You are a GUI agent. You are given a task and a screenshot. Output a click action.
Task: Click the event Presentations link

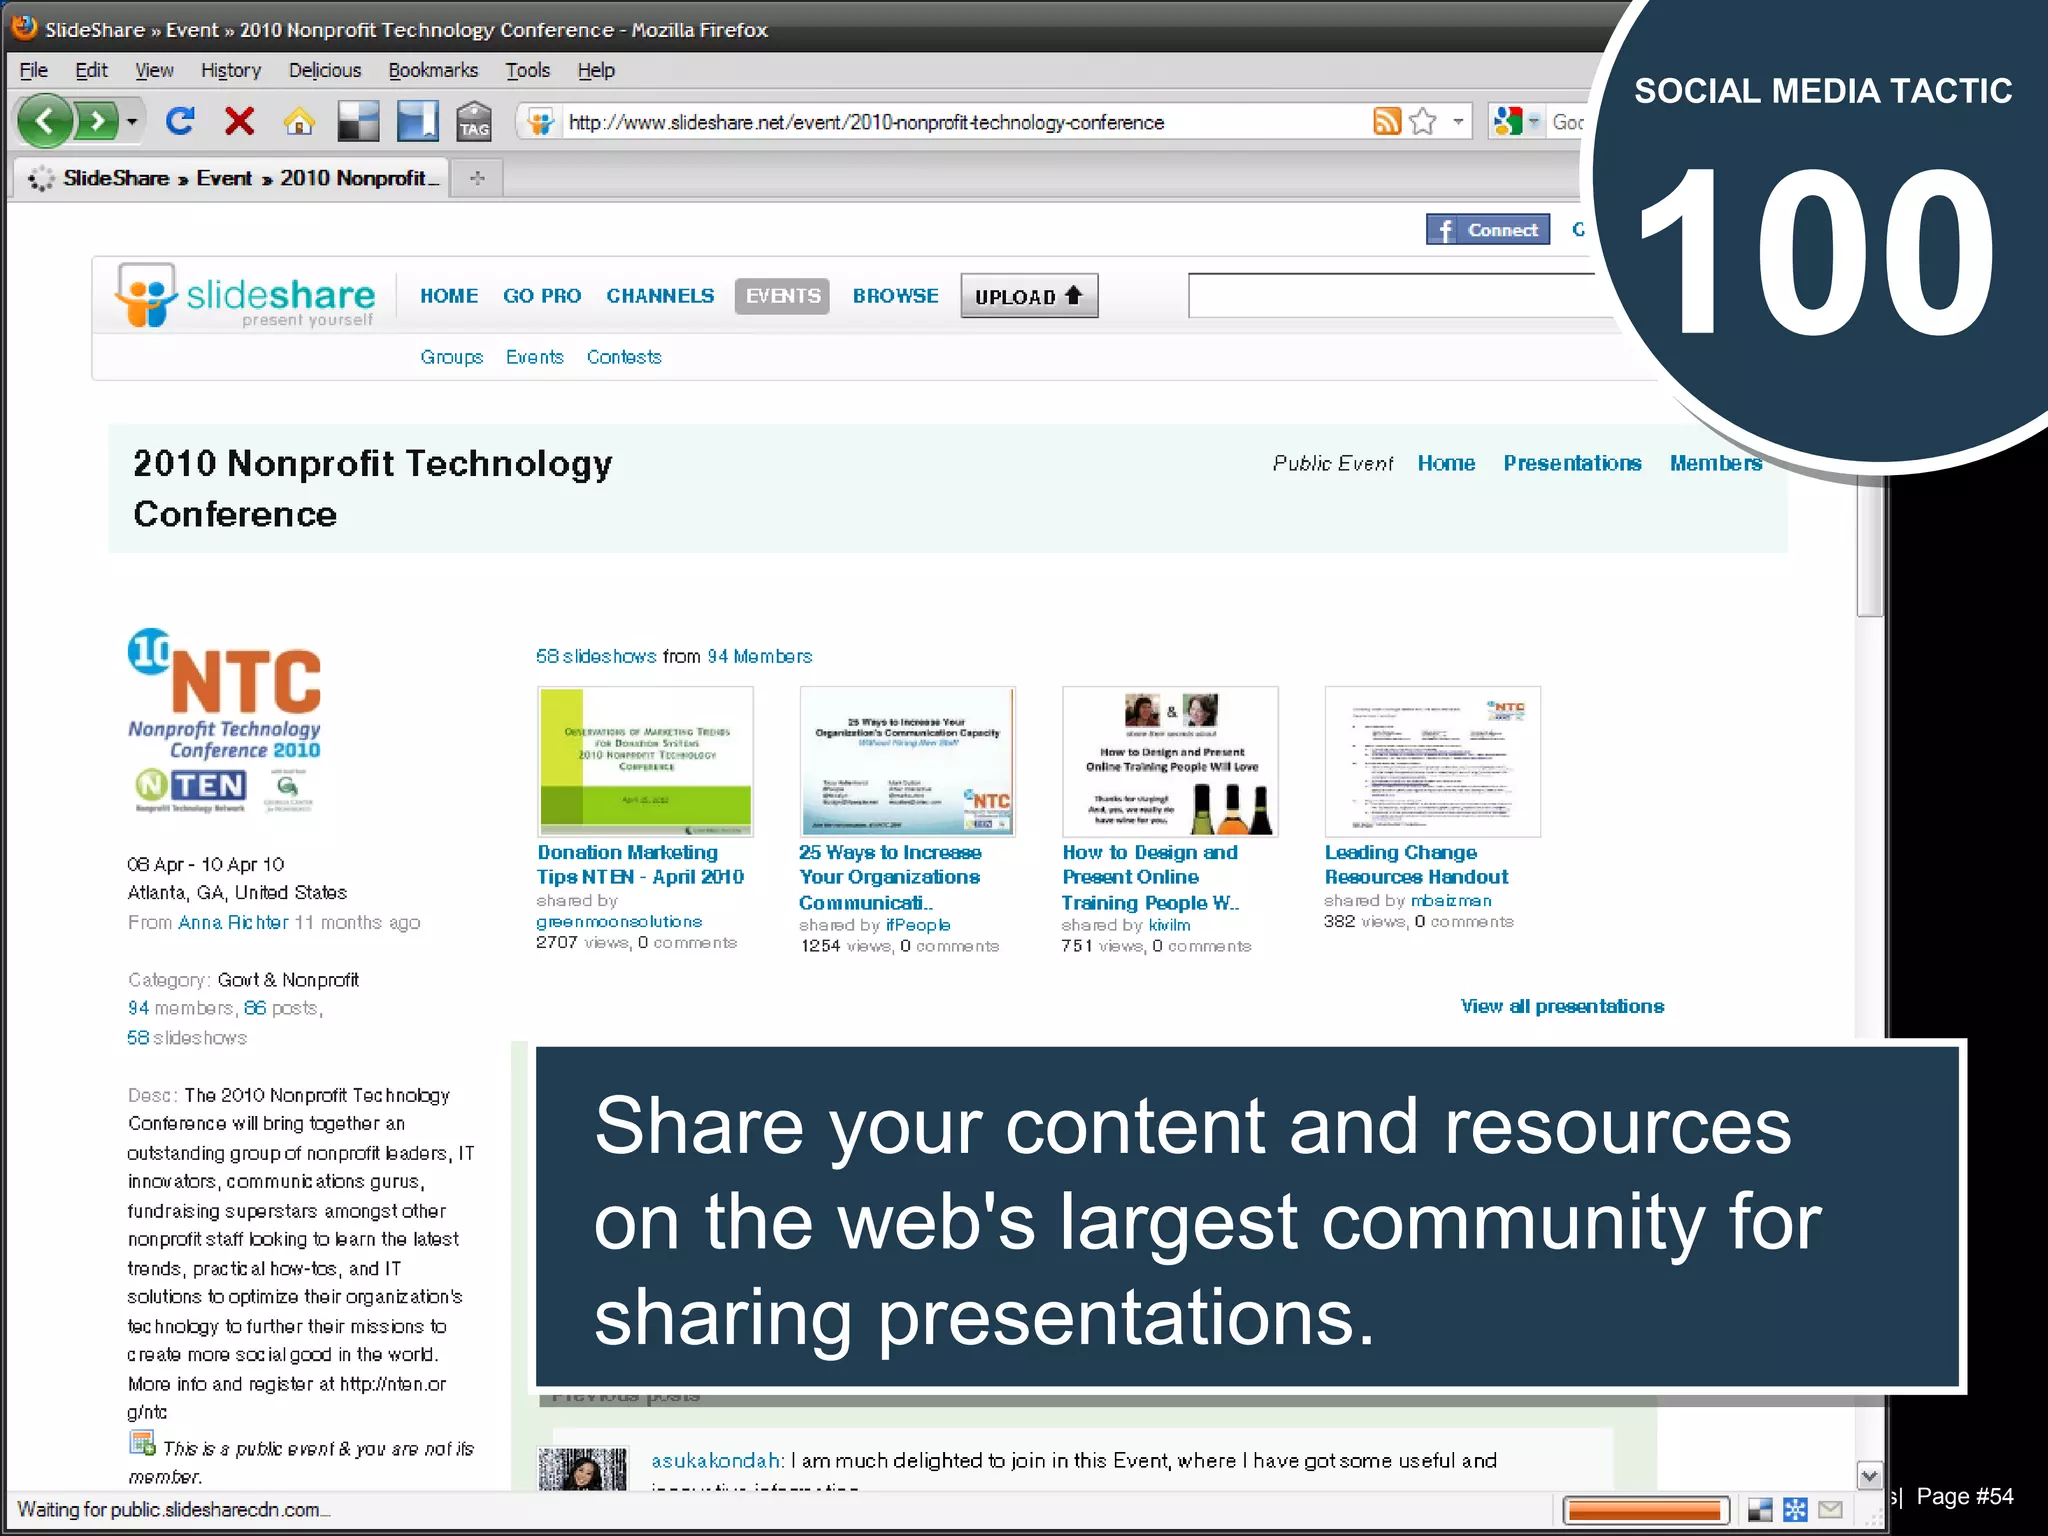coord(1572,463)
